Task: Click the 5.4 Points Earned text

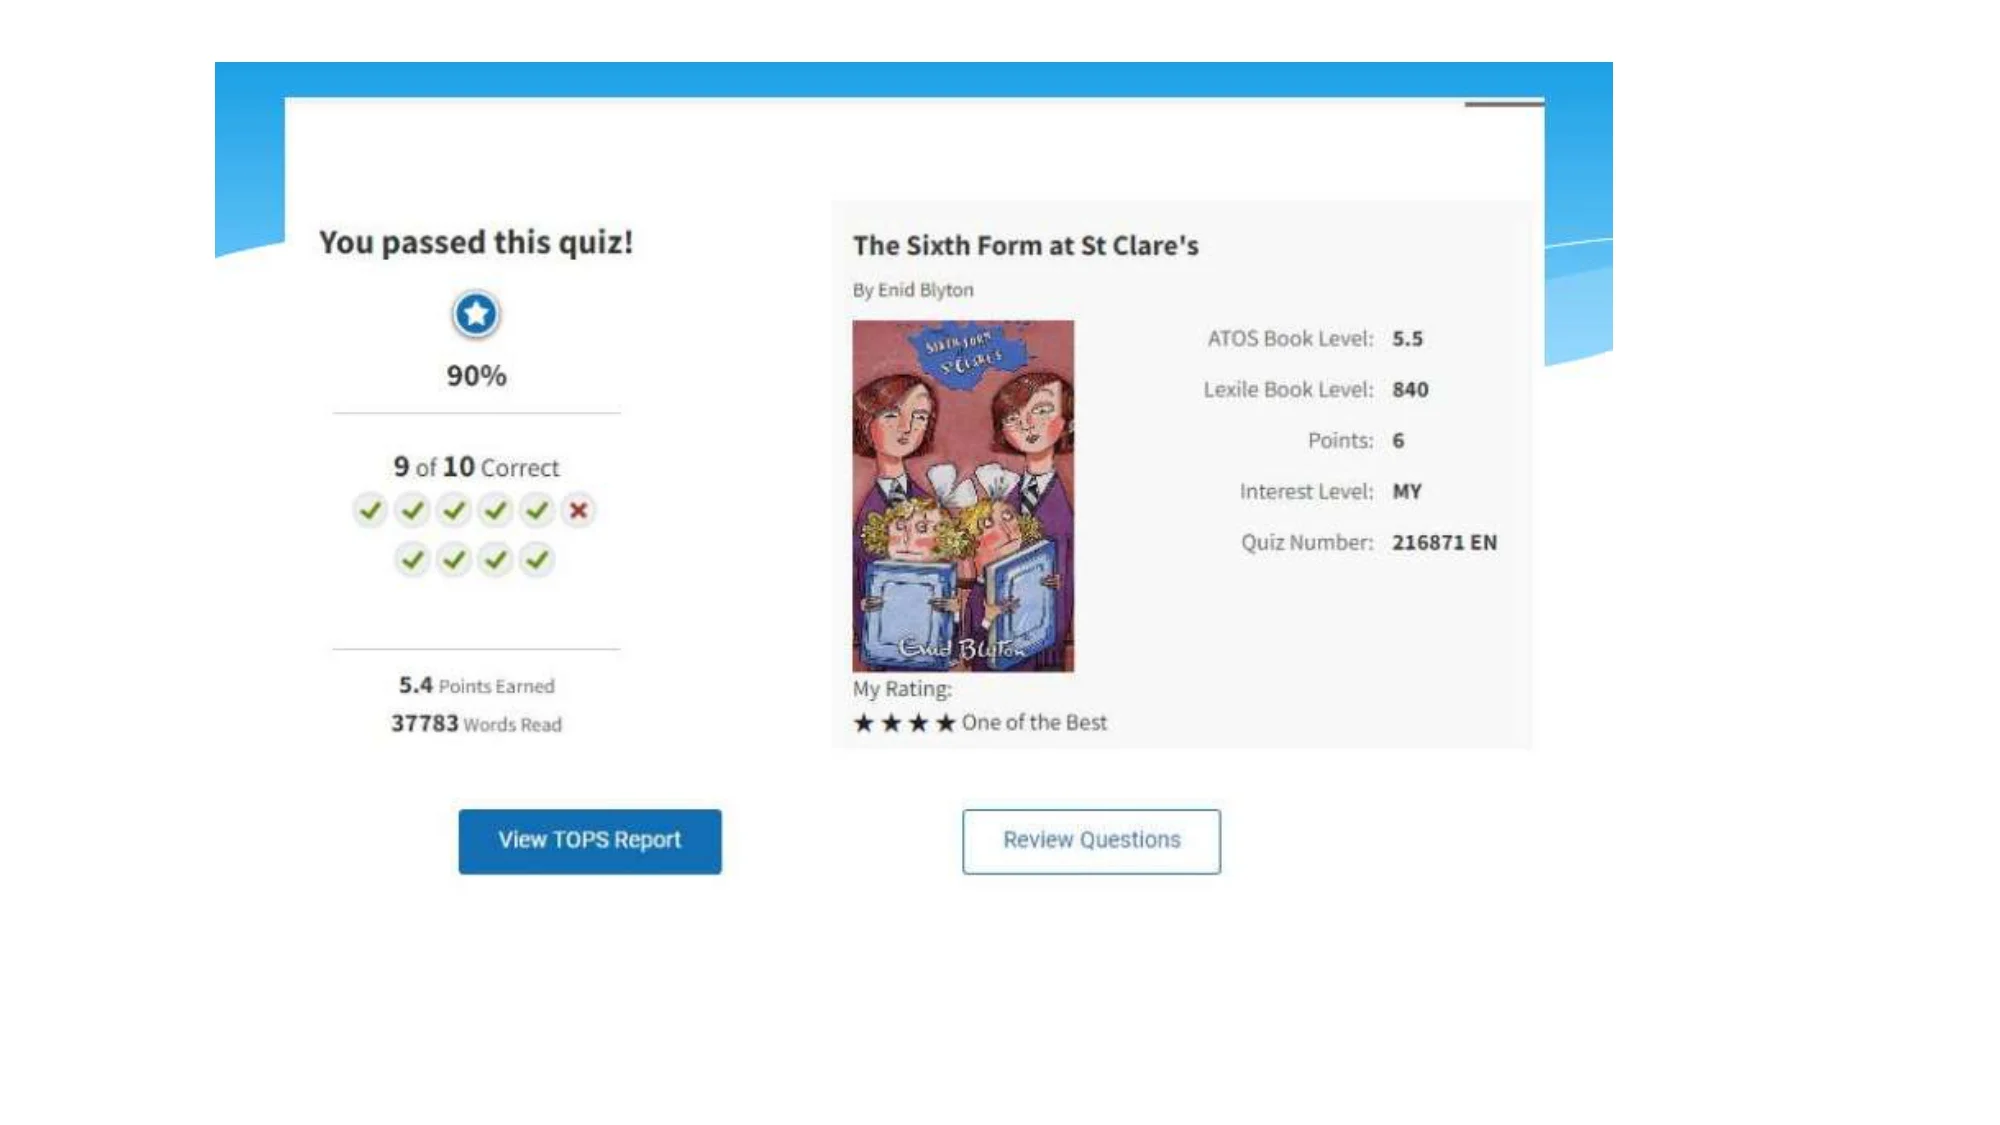Action: [x=476, y=686]
